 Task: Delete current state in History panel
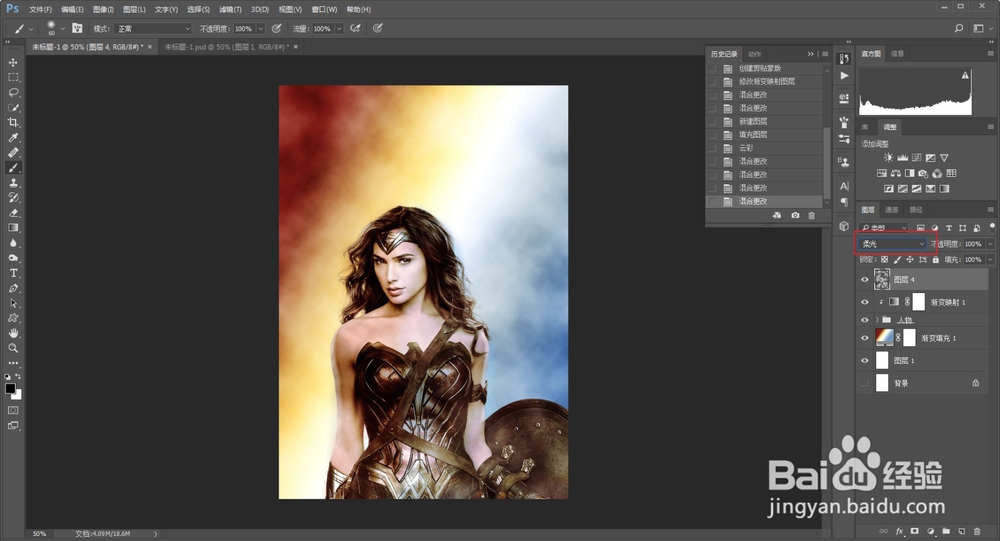812,216
